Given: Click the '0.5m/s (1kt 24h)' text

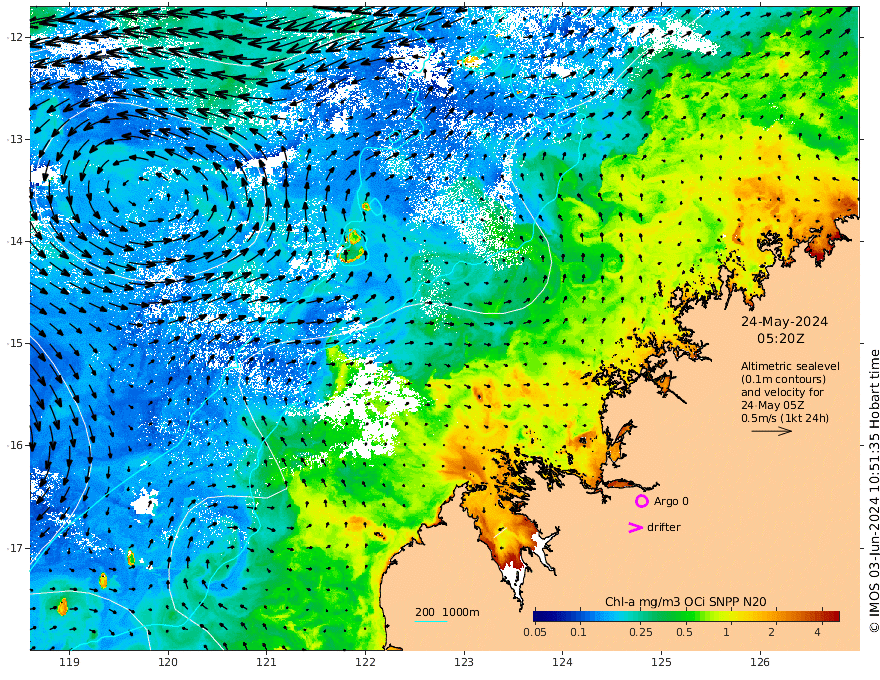Looking at the screenshot, I should (785, 418).
